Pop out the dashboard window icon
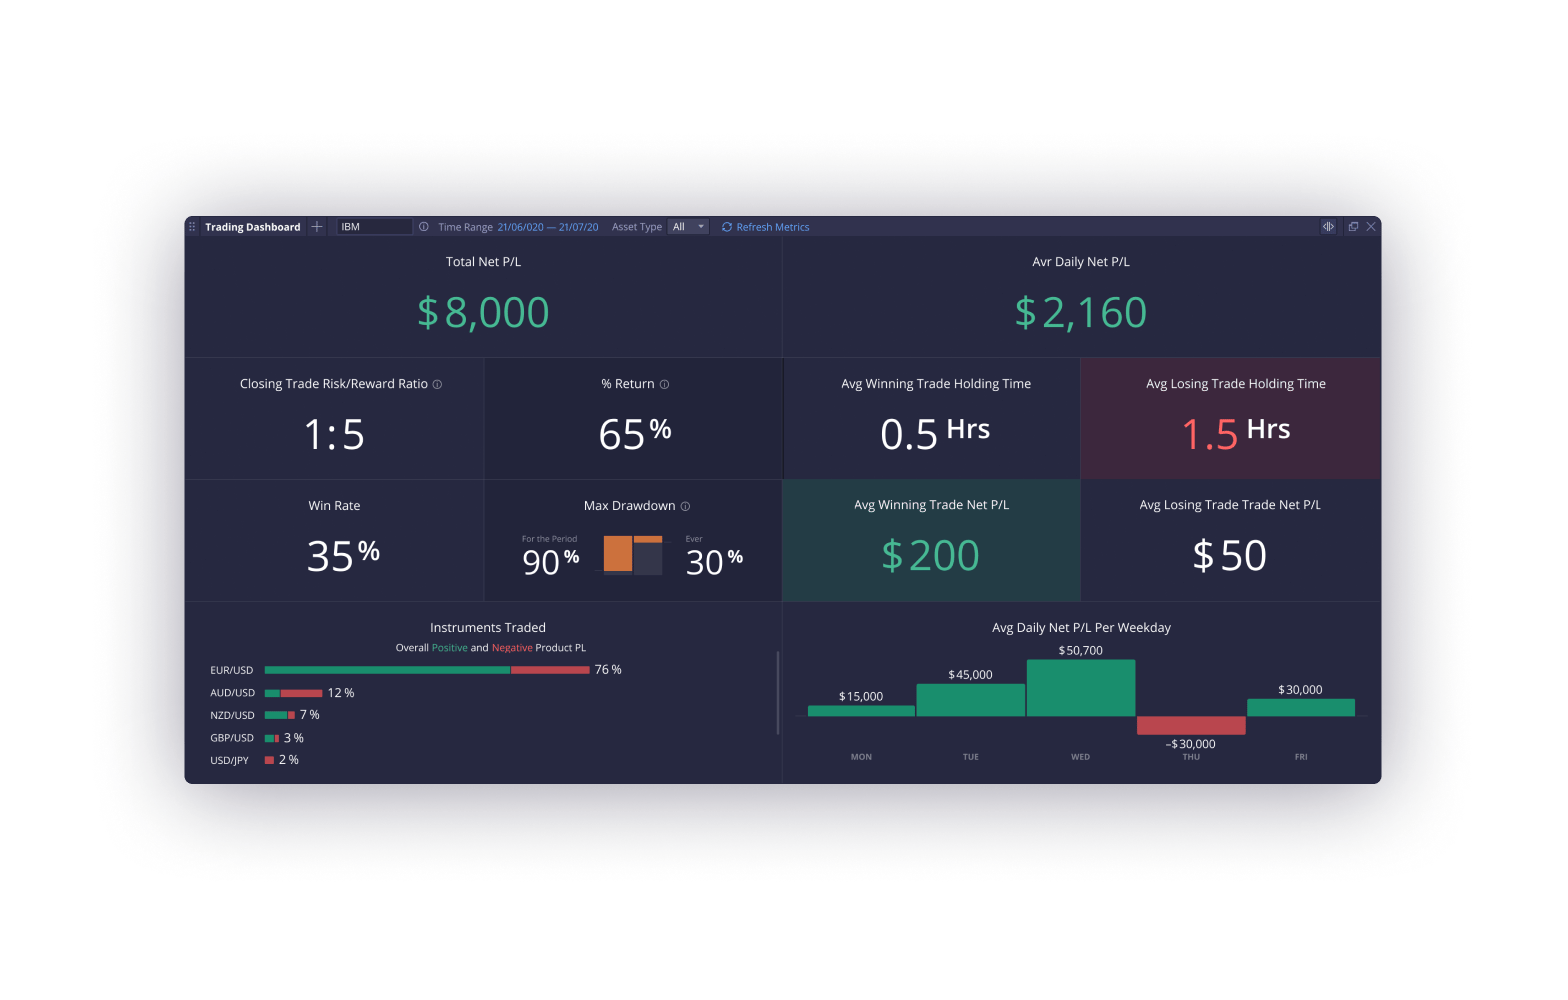 (1353, 227)
